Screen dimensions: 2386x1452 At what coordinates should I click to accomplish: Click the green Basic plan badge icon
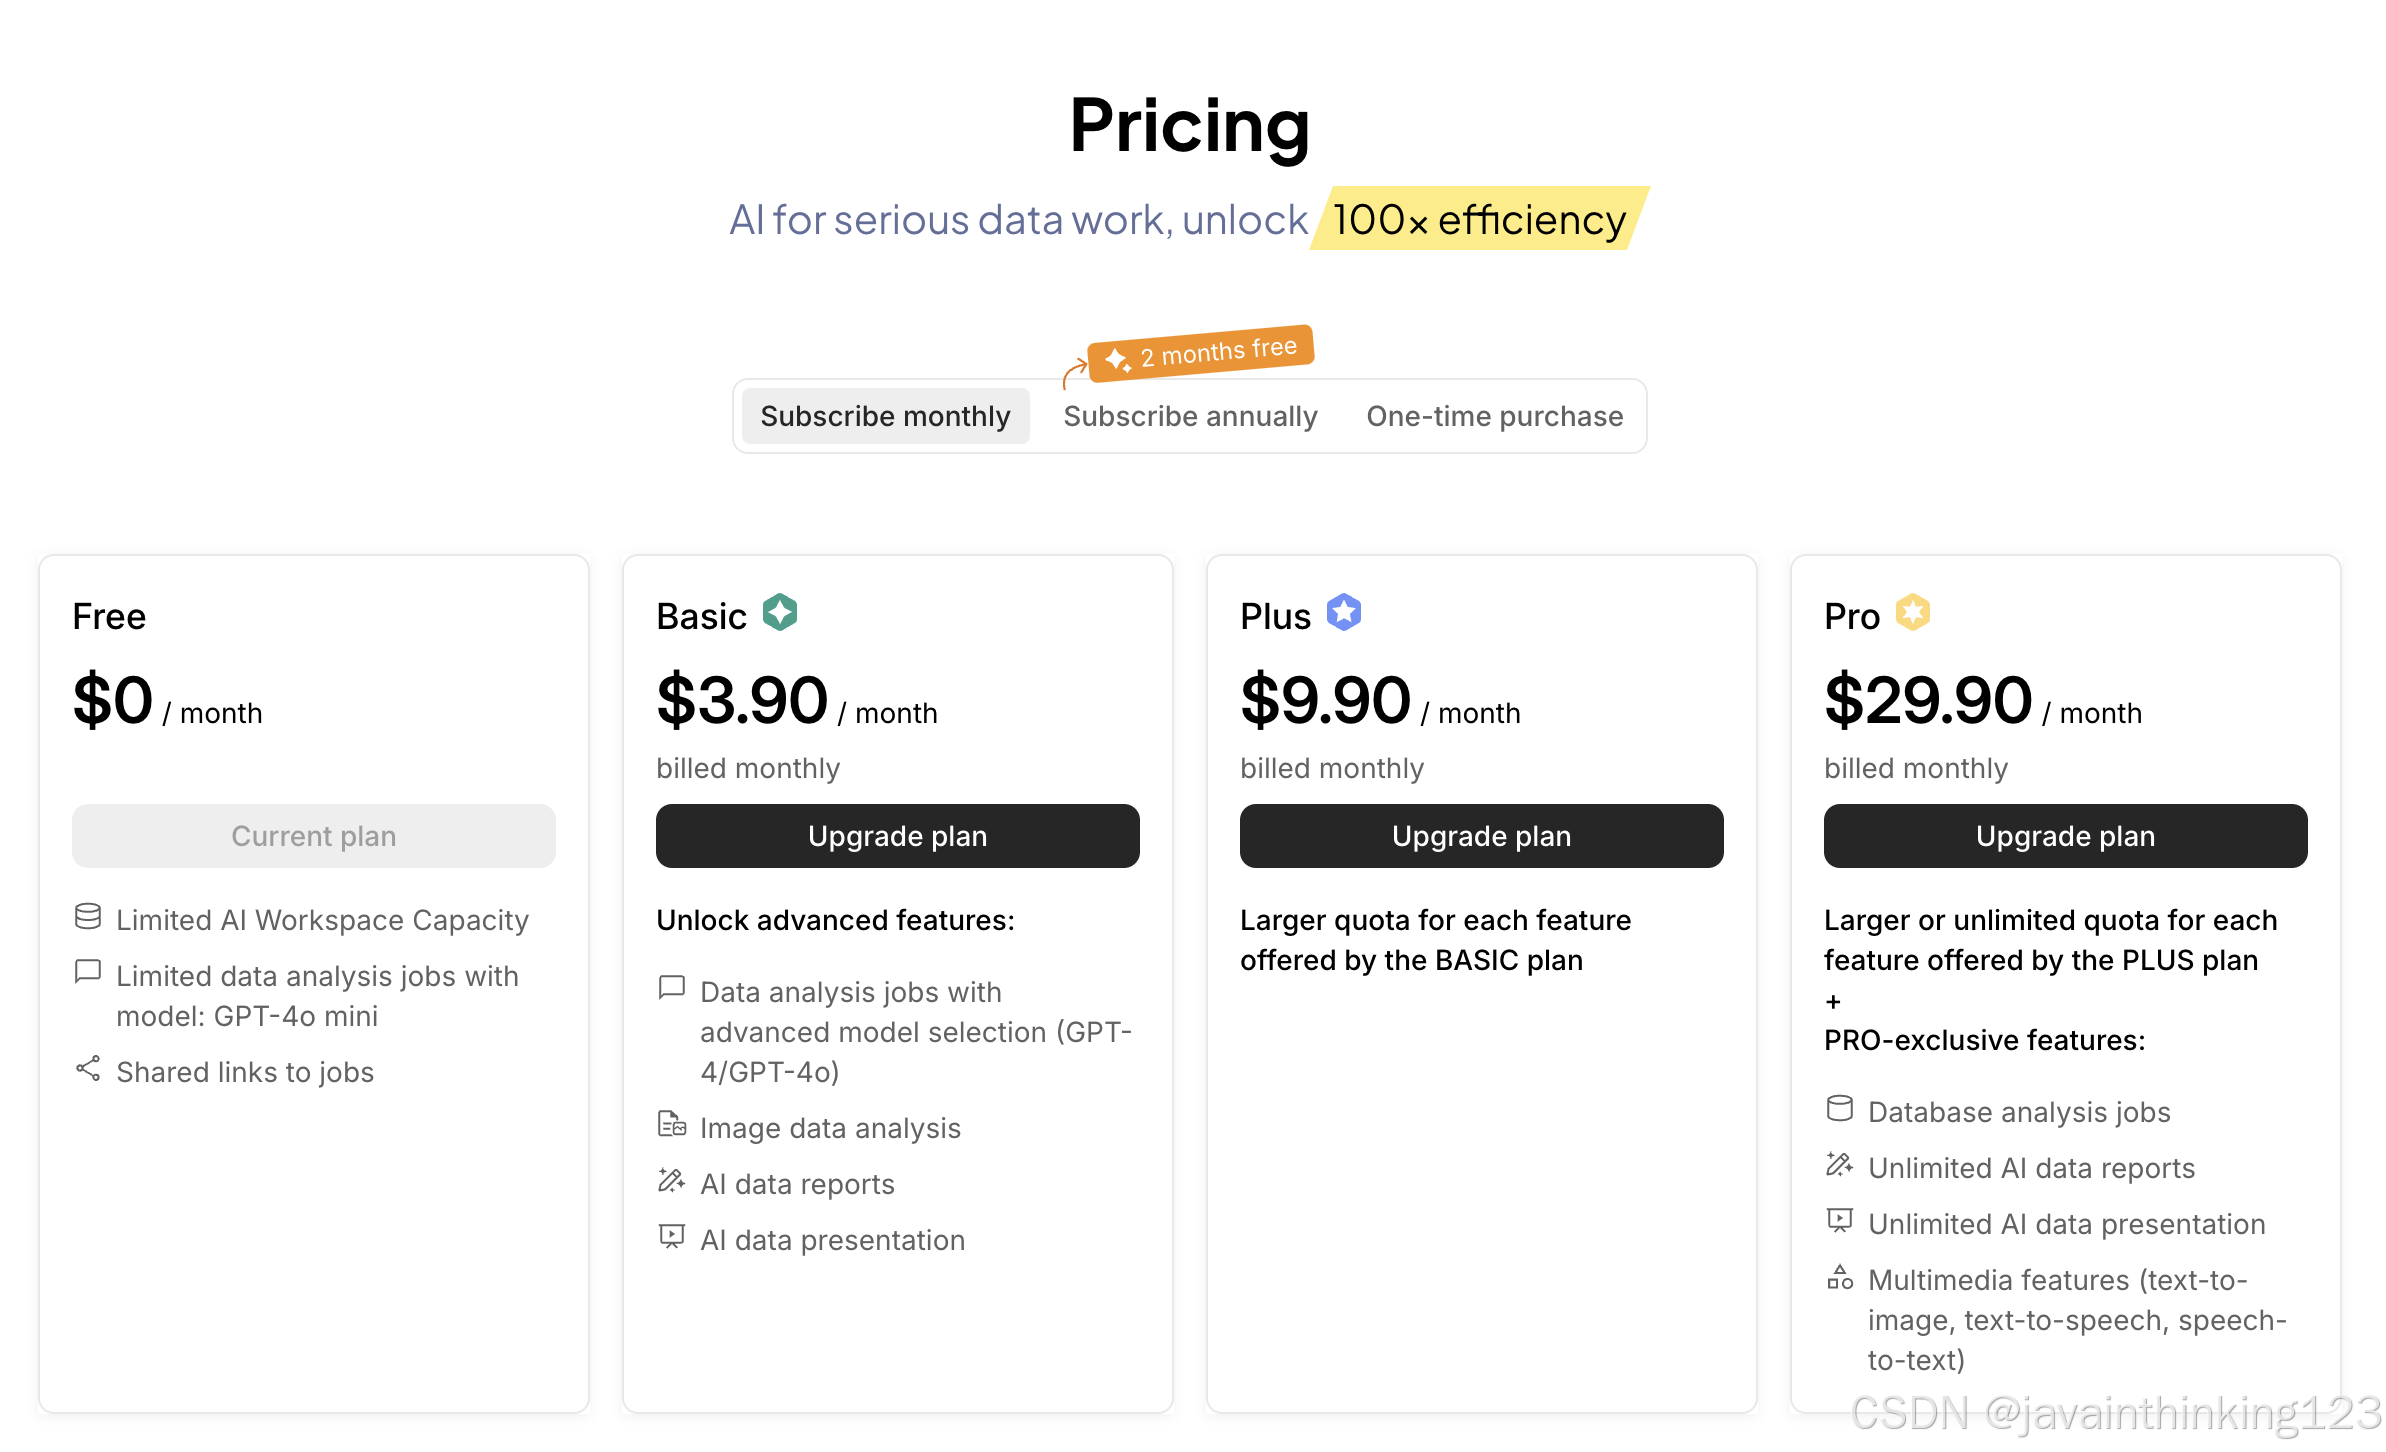[779, 613]
